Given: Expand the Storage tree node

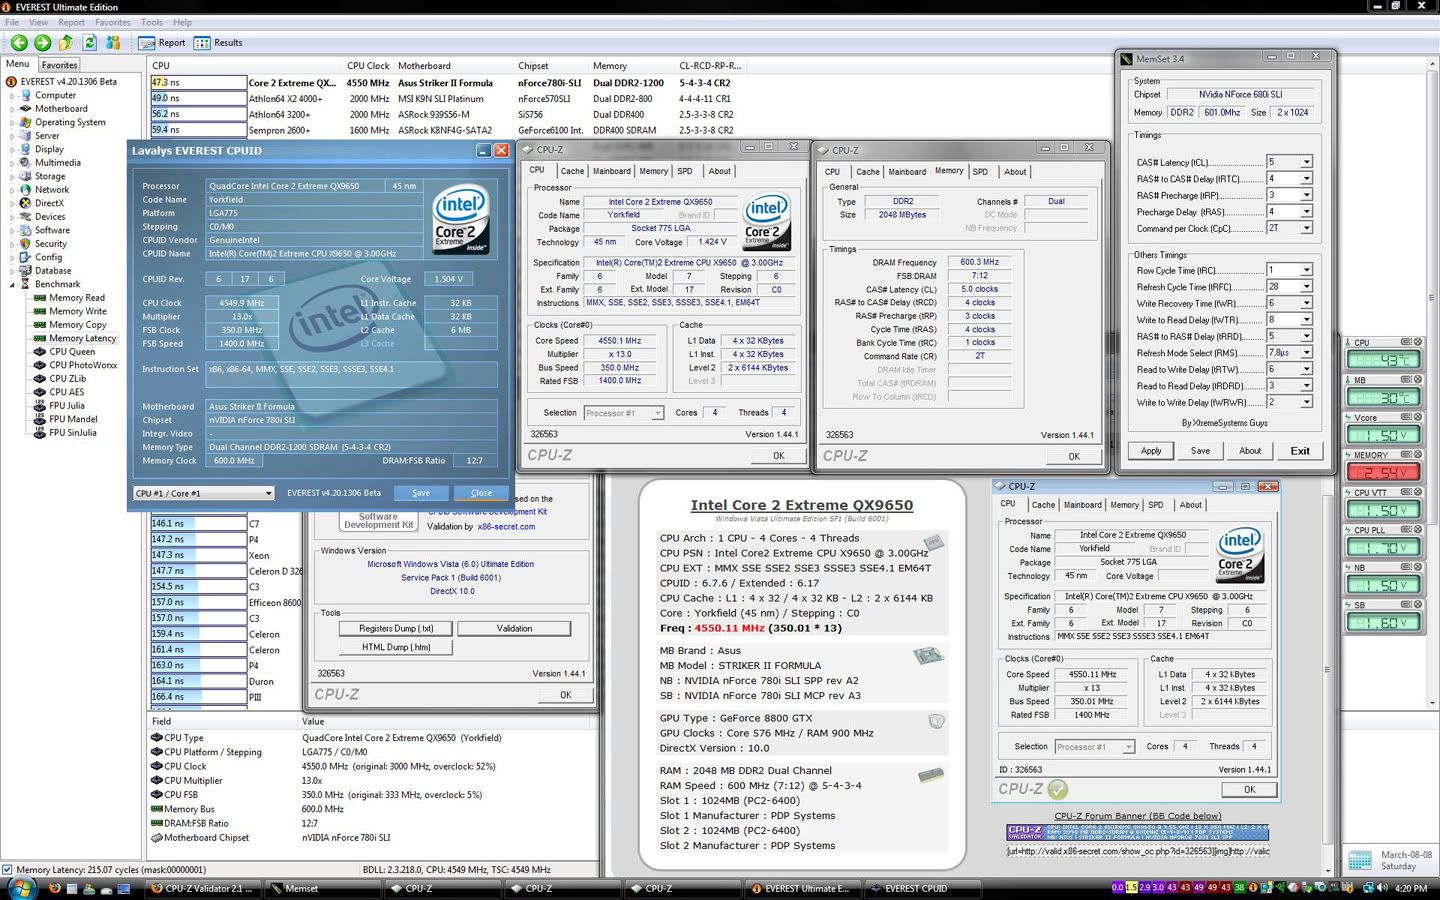Looking at the screenshot, I should tap(14, 177).
